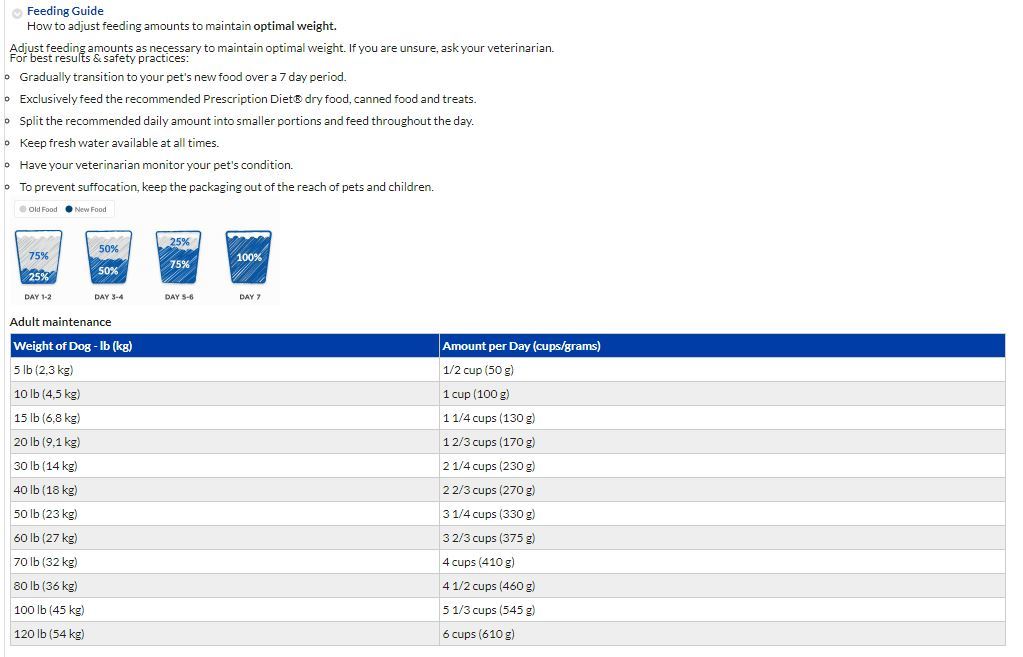
Task: Click the Day 5-6 food bowl icon
Action: (x=179, y=258)
